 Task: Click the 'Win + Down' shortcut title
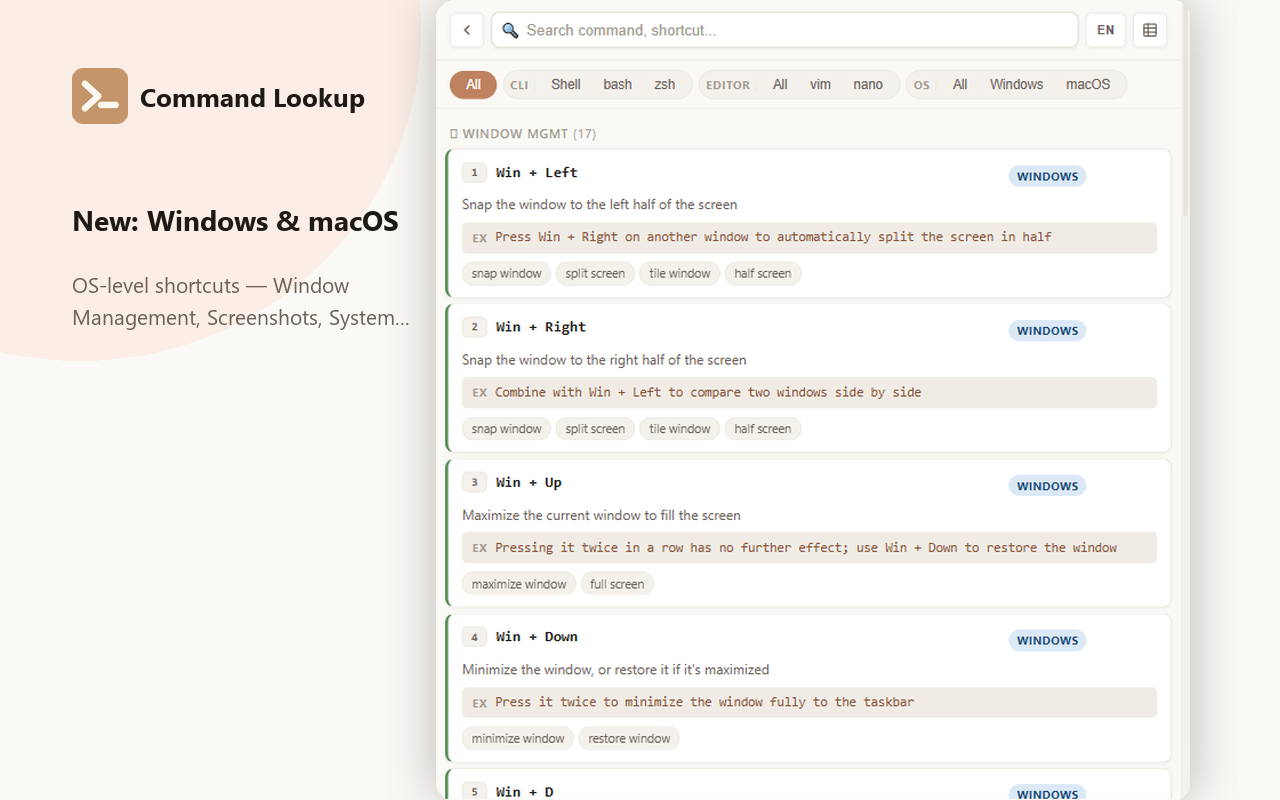(x=537, y=637)
